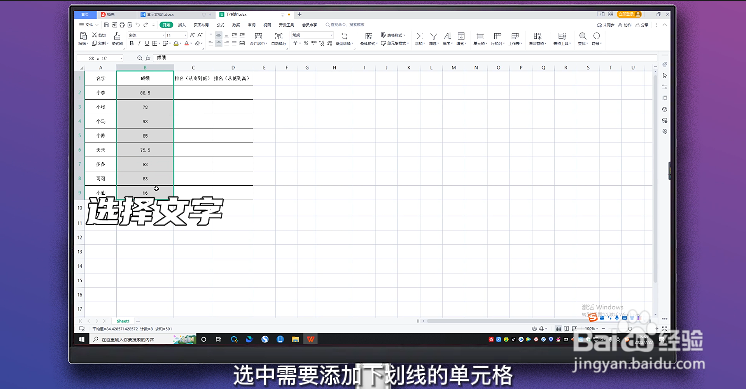
Task: Select column B header
Action: tap(145, 68)
